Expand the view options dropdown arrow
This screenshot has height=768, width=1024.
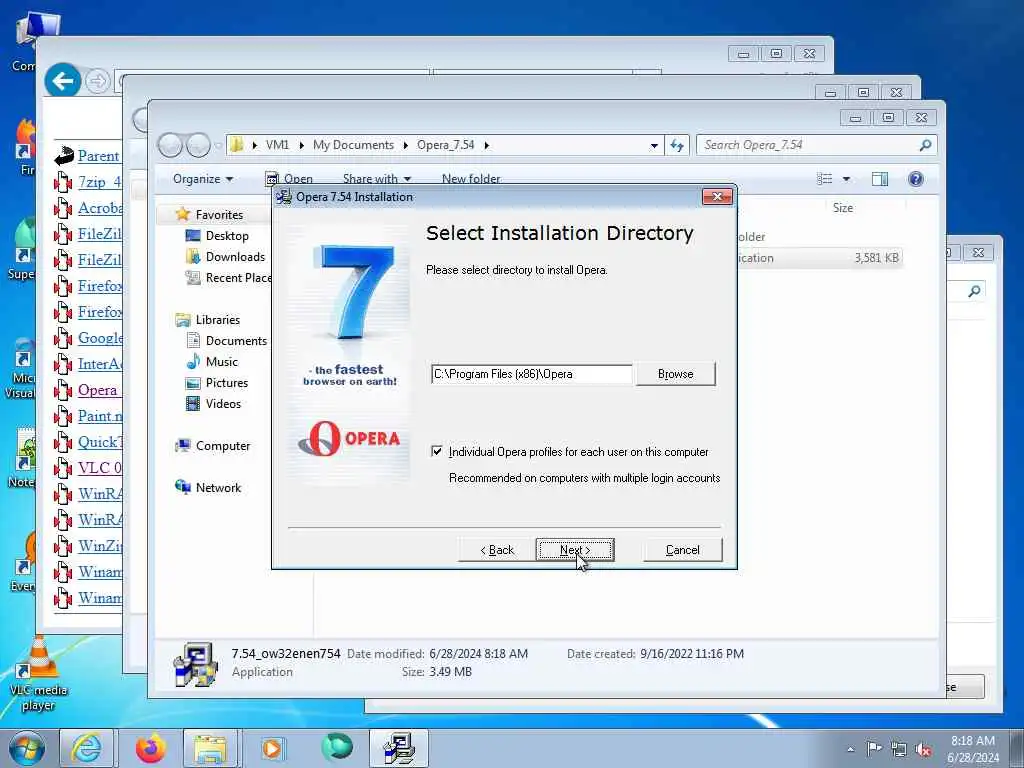[x=846, y=179]
